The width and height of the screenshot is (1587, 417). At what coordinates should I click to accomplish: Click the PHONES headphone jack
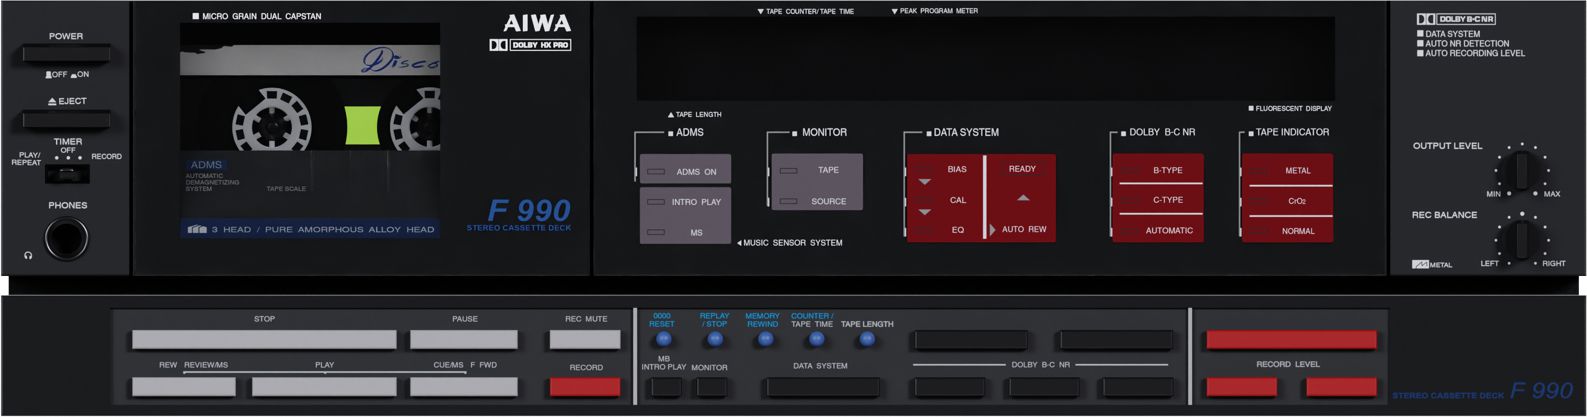(x=66, y=238)
